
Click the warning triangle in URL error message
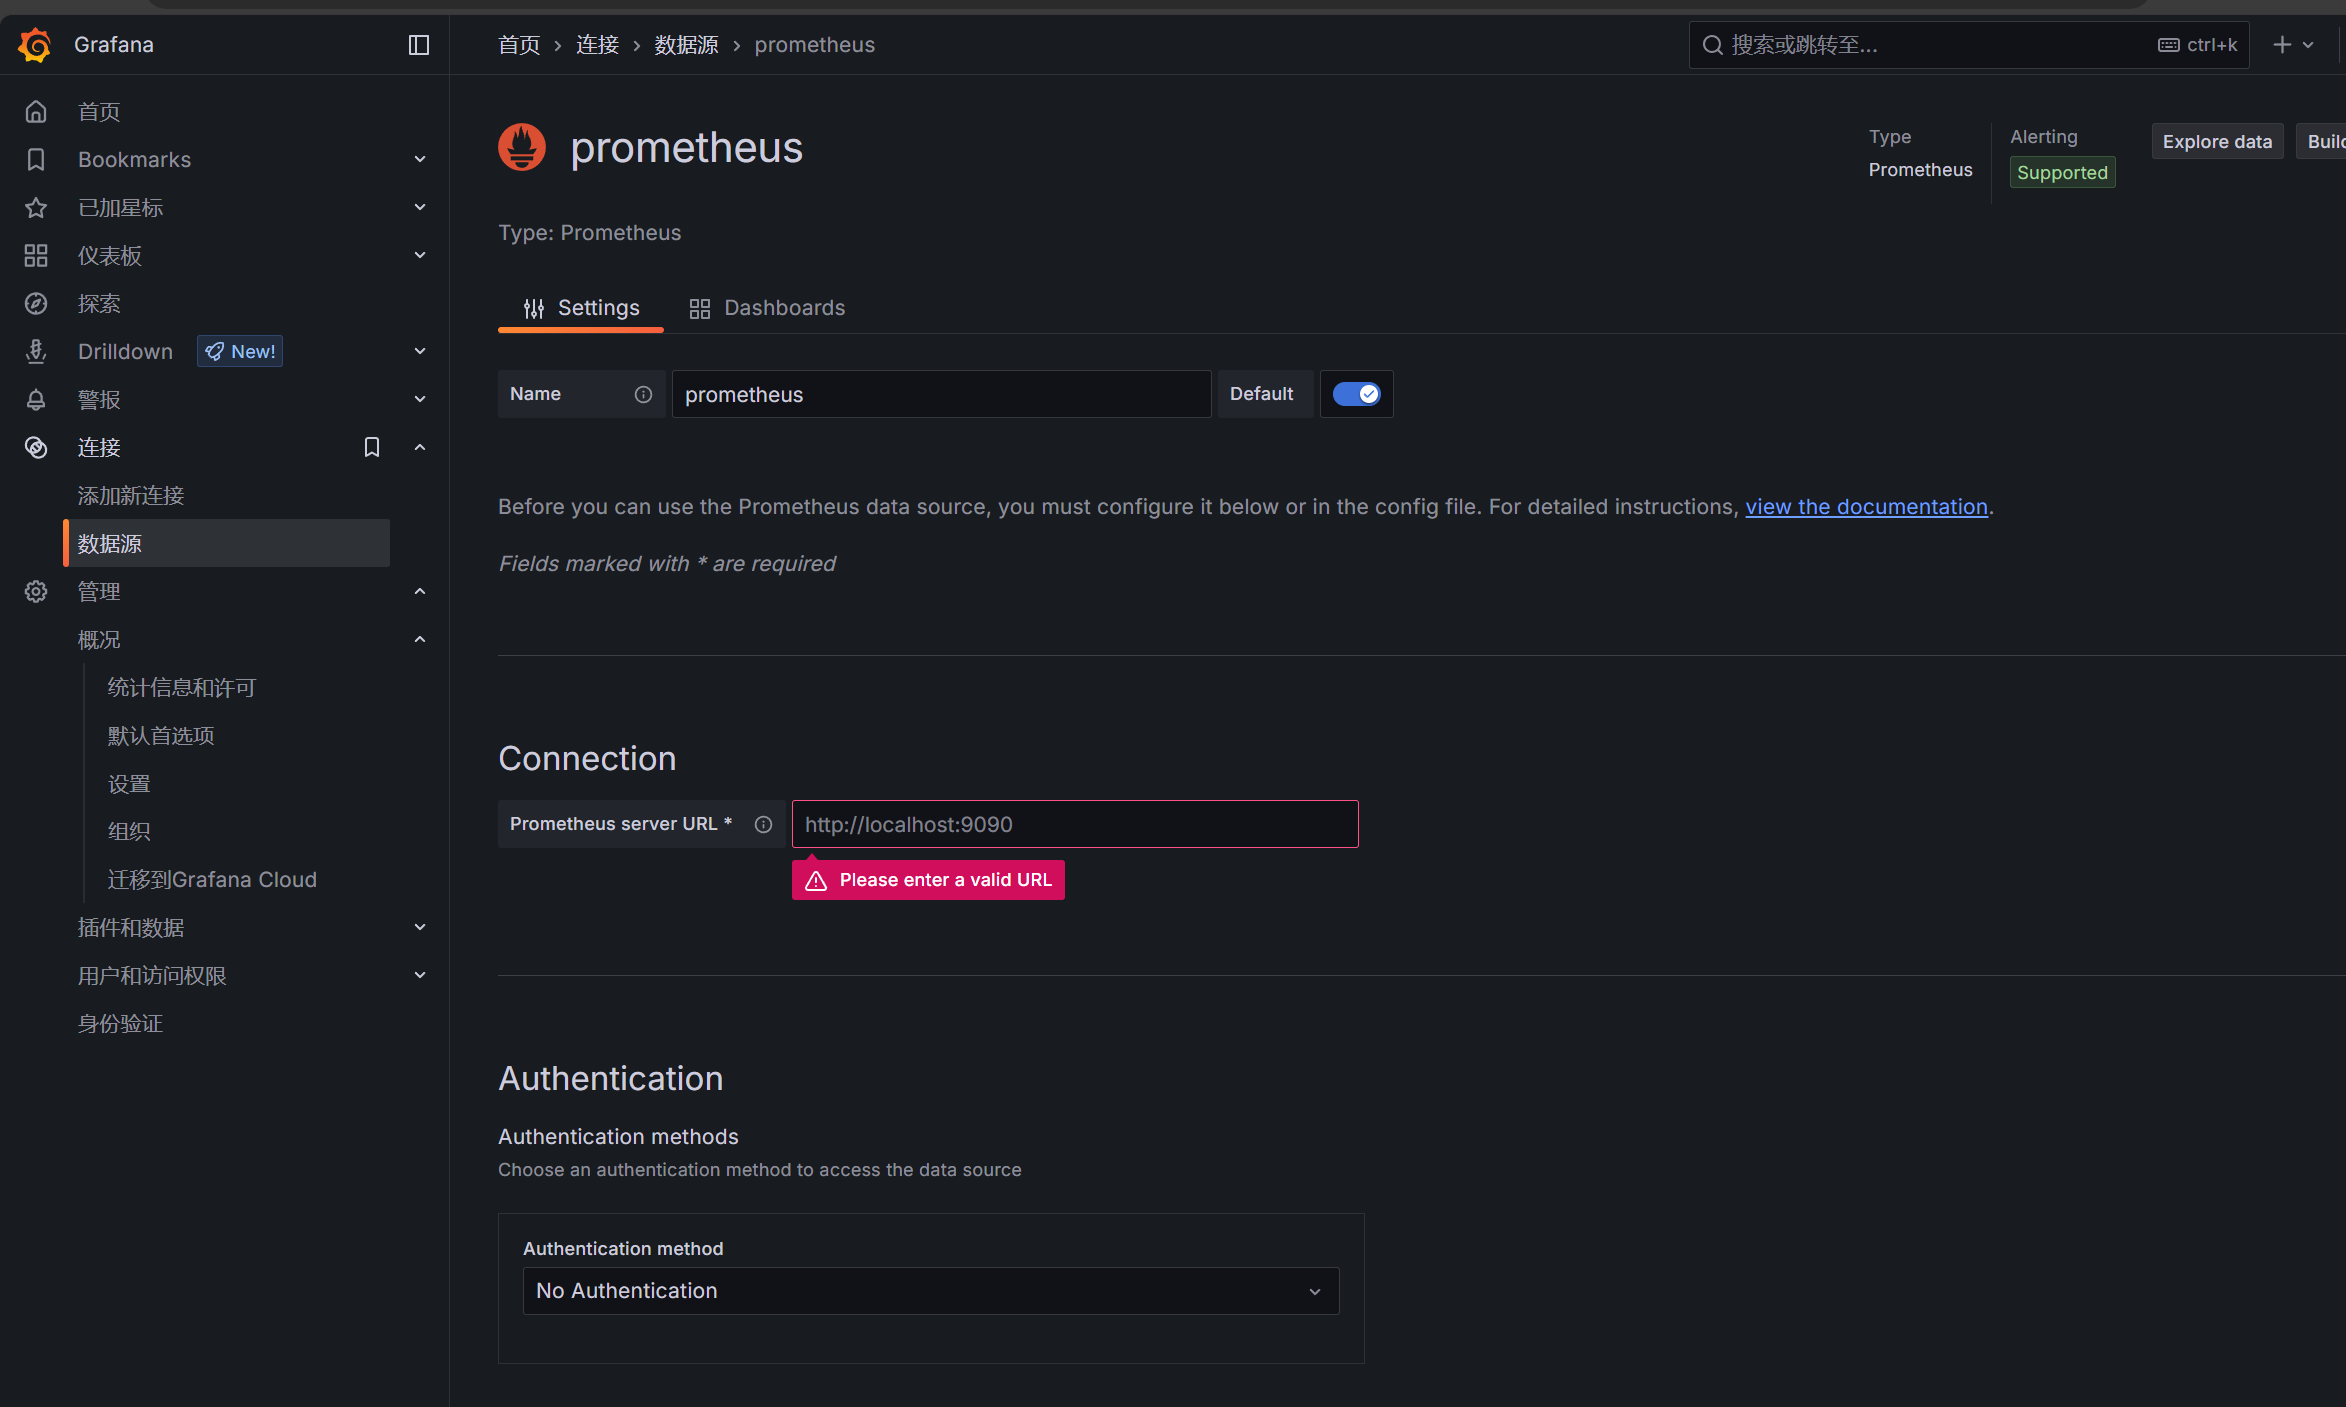[816, 880]
